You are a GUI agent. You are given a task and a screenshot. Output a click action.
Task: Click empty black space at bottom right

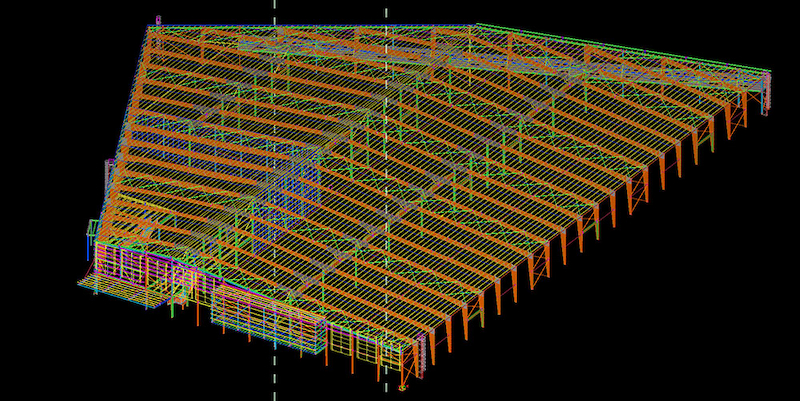[700, 340]
